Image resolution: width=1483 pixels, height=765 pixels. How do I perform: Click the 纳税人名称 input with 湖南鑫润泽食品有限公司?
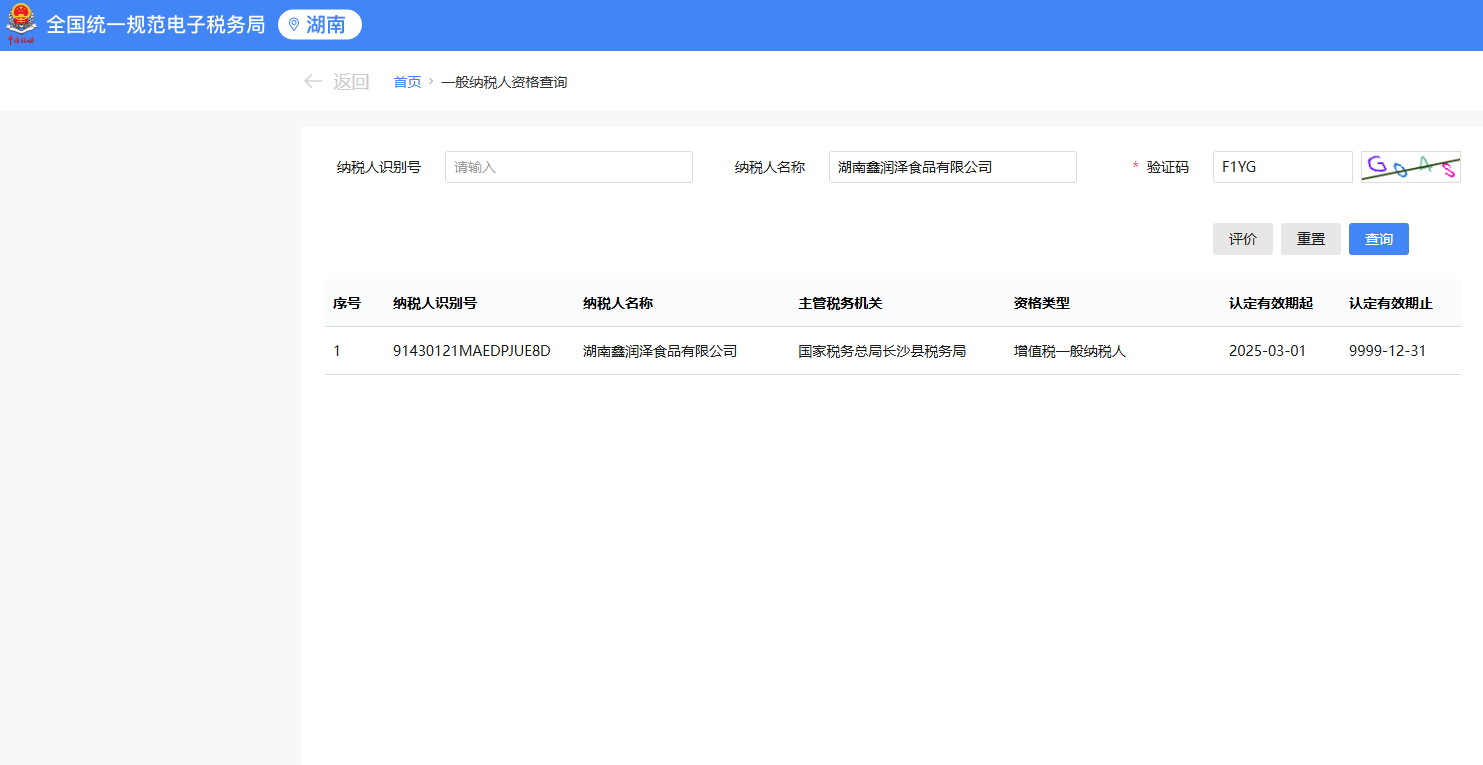(x=952, y=167)
